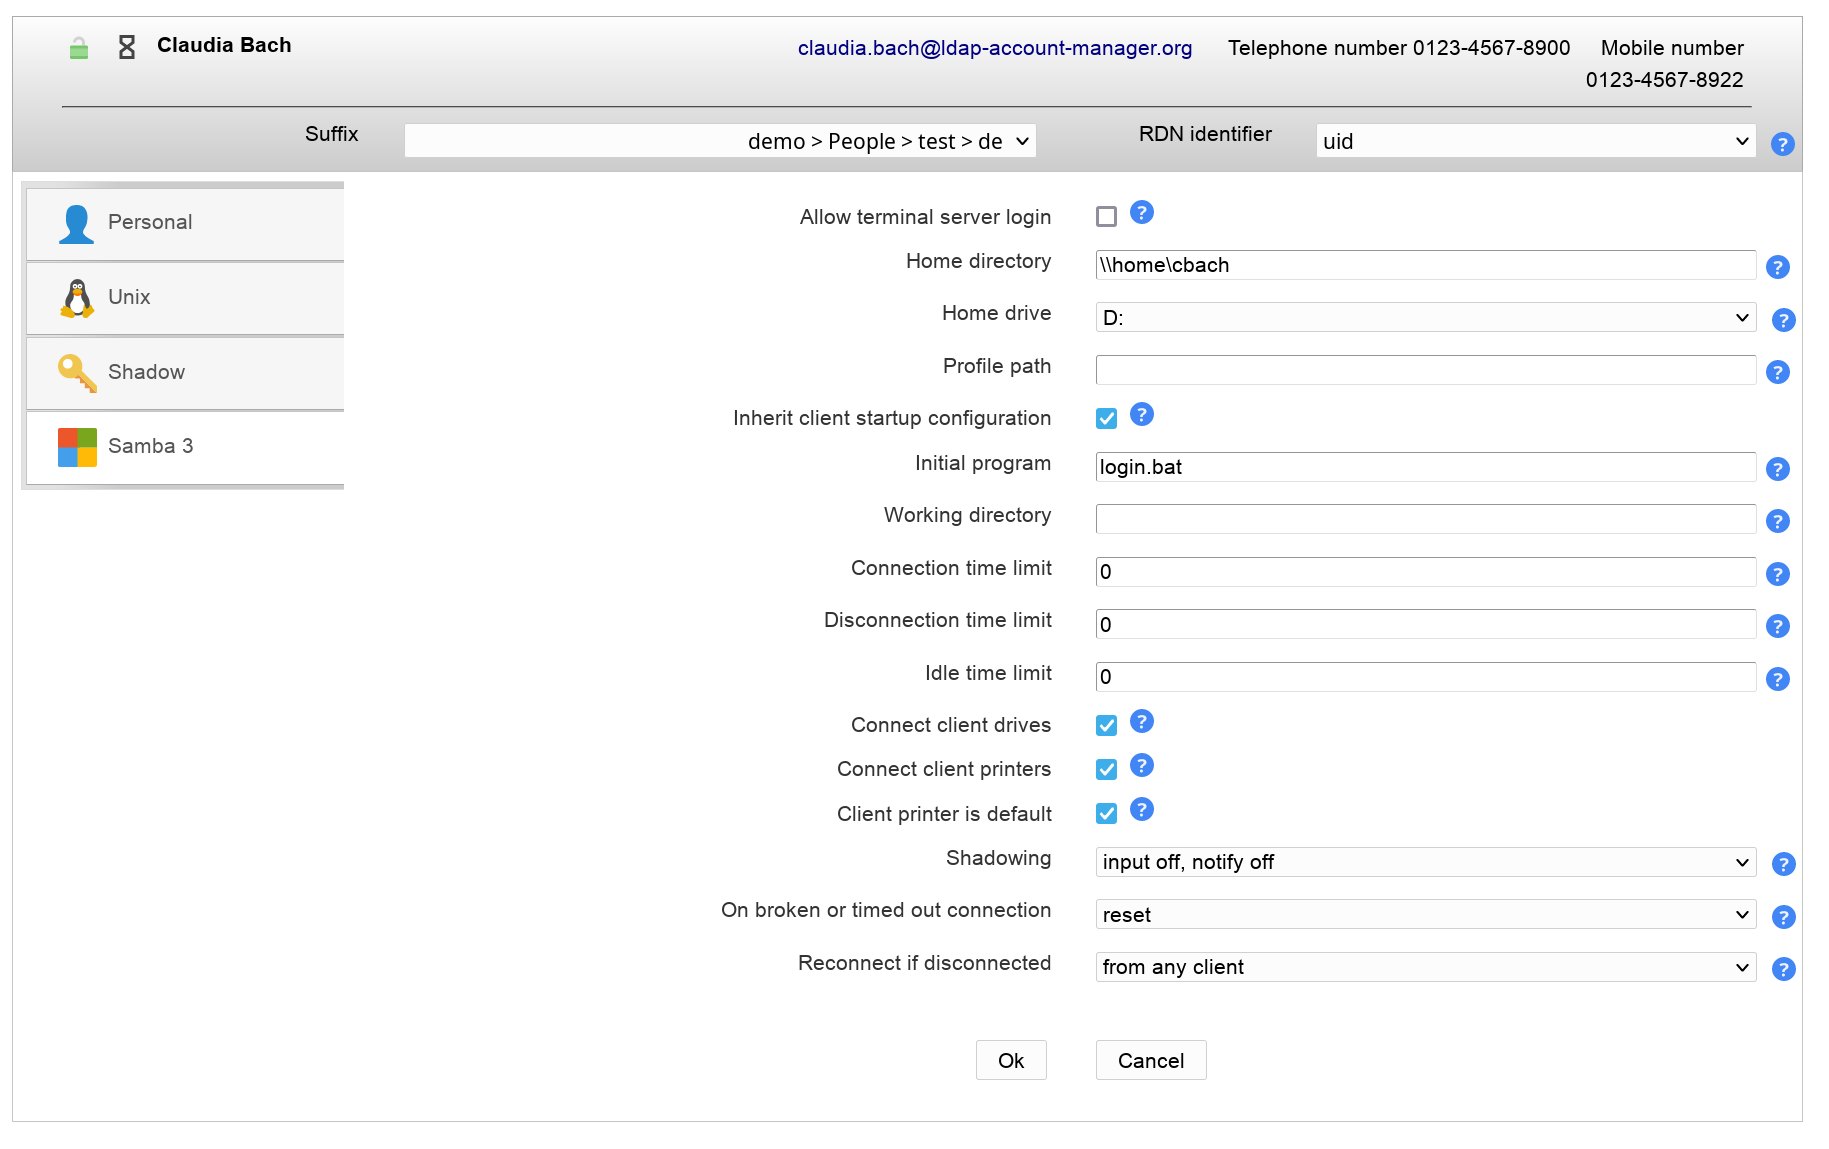The height and width of the screenshot is (1149, 1829).
Task: Expand the Shadowing dropdown list
Action: point(1425,862)
